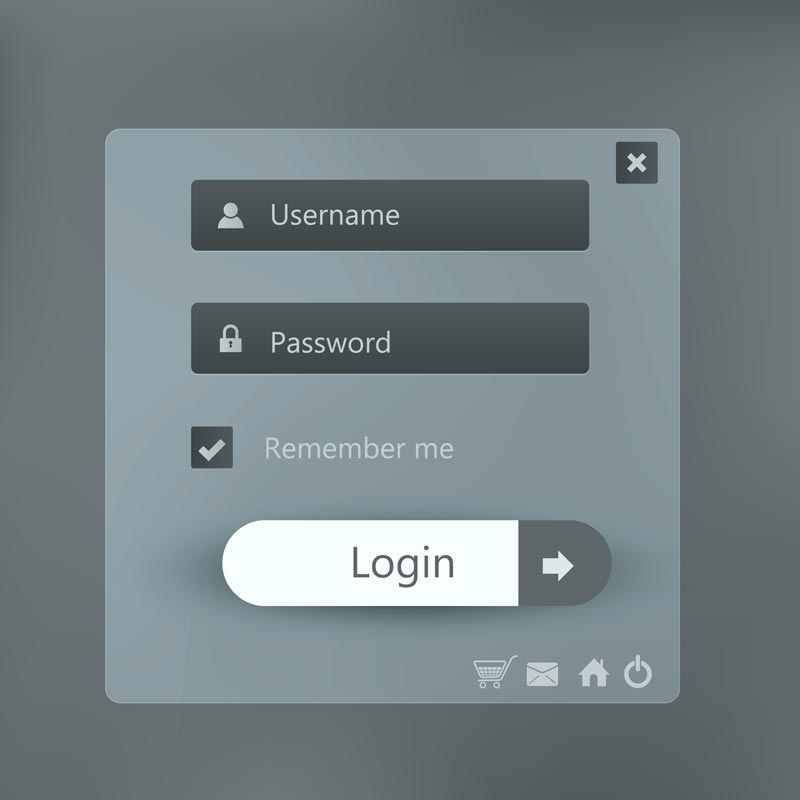Click the user silhouette icon beside Username
Image resolution: width=800 pixels, height=800 pixels.
click(231, 216)
